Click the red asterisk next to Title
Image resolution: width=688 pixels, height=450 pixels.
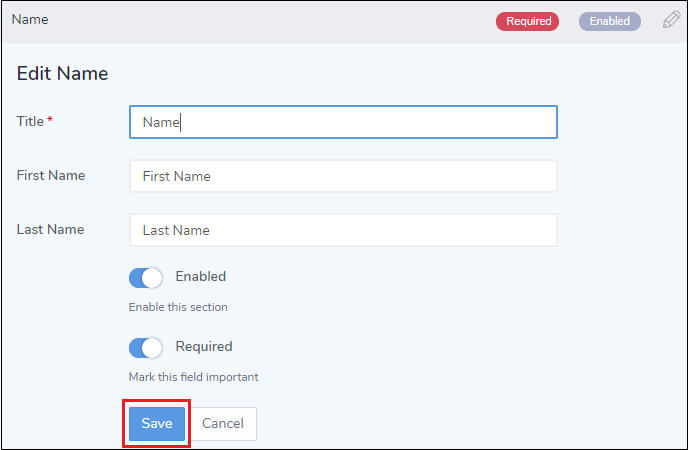click(50, 121)
